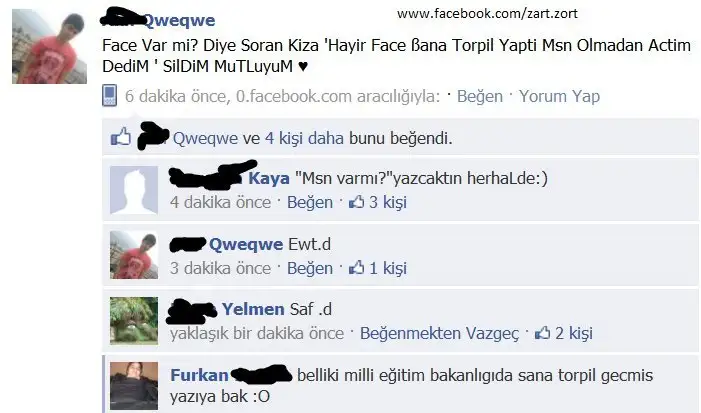The height and width of the screenshot is (413, 701).
Task: Click the thumbs-up icon next to '2 kişi'
Action: pyautogui.click(x=542, y=333)
